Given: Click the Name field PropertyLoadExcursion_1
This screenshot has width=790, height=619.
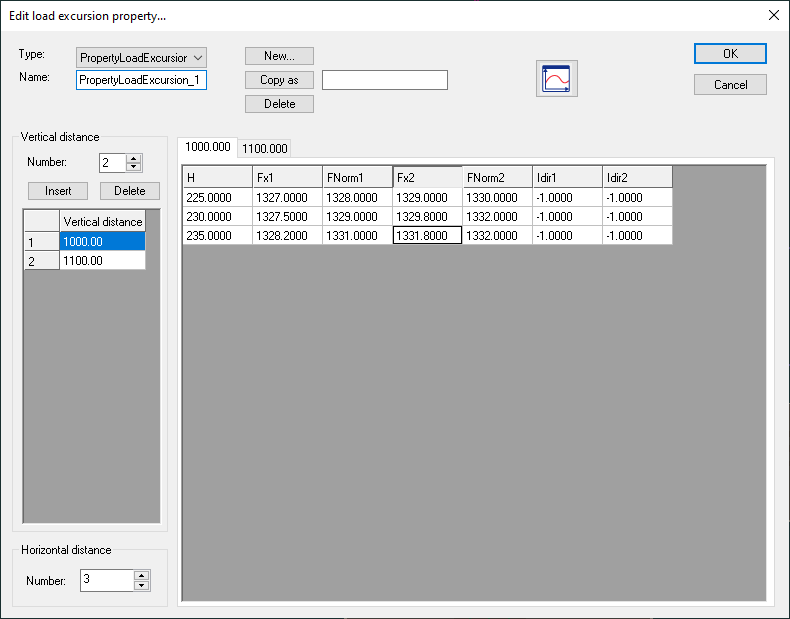Looking at the screenshot, I should pyautogui.click(x=141, y=80).
